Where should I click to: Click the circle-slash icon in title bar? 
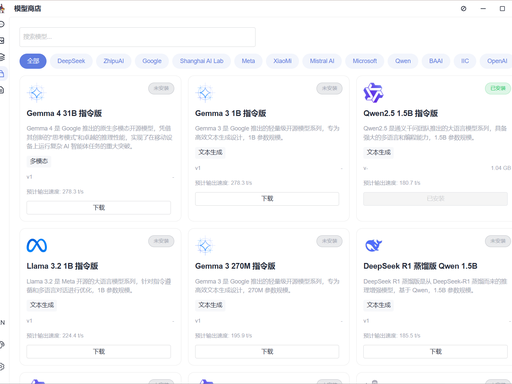tap(463, 9)
